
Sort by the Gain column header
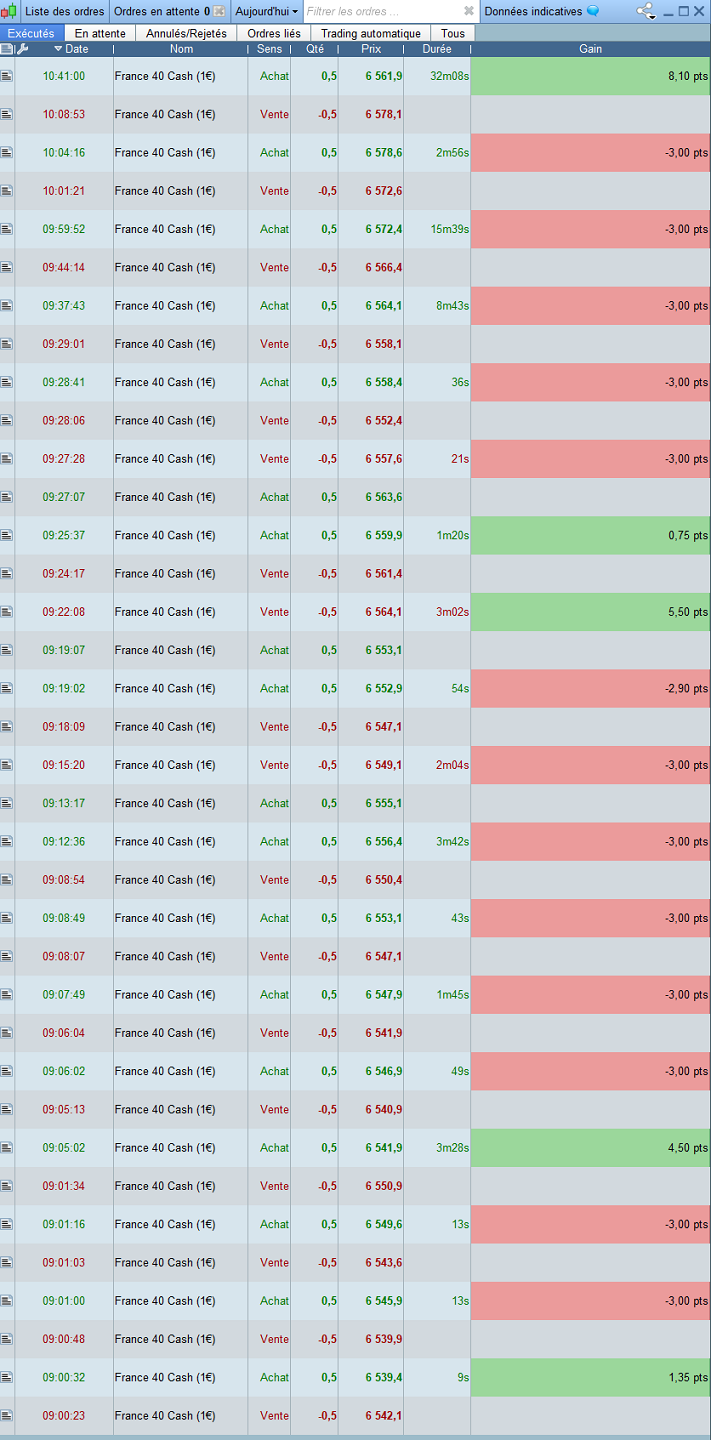(590, 49)
